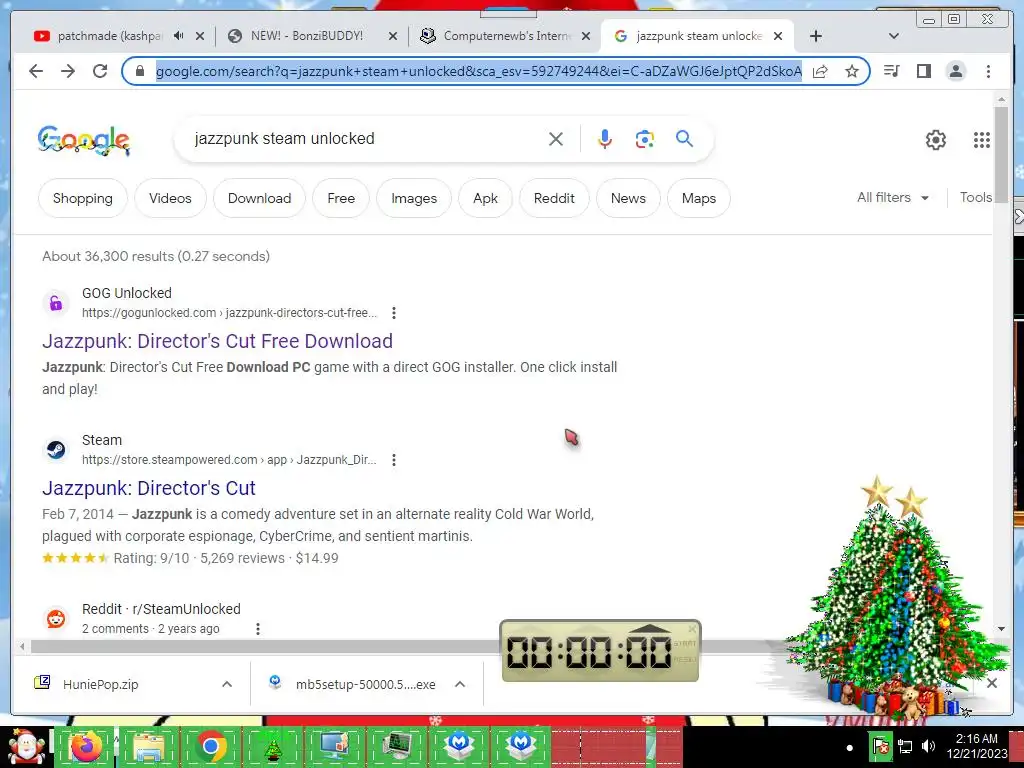The image size is (1024, 768).
Task: Open File Explorer from the taskbar
Action: tap(148, 746)
